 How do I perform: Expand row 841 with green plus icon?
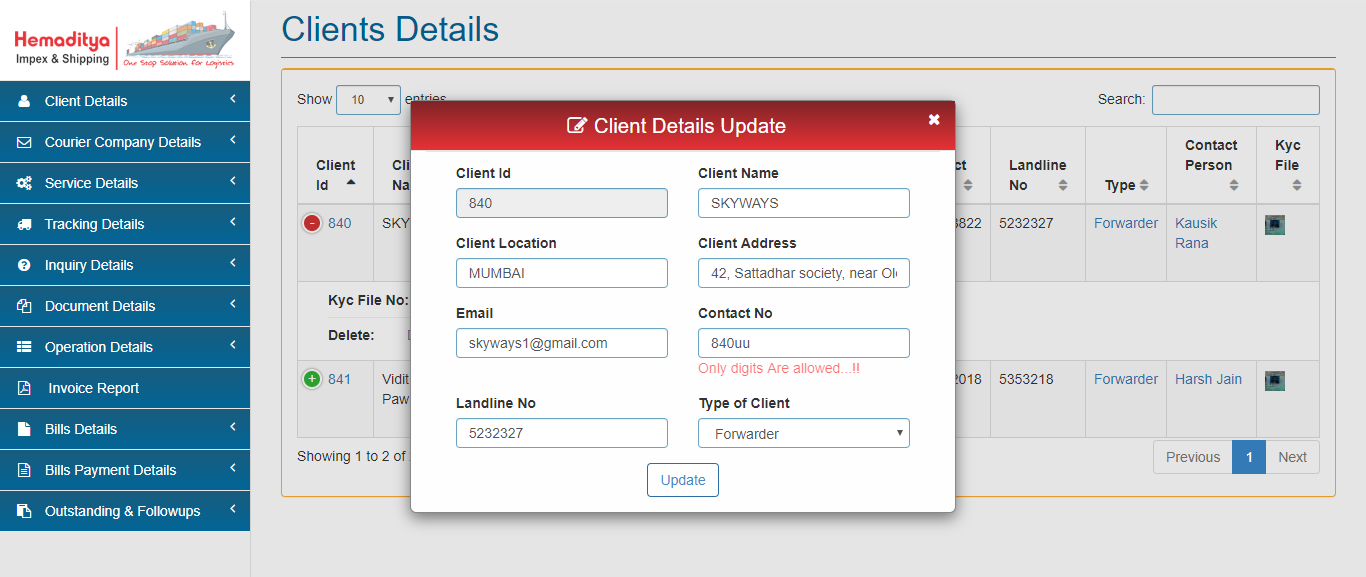pos(312,379)
